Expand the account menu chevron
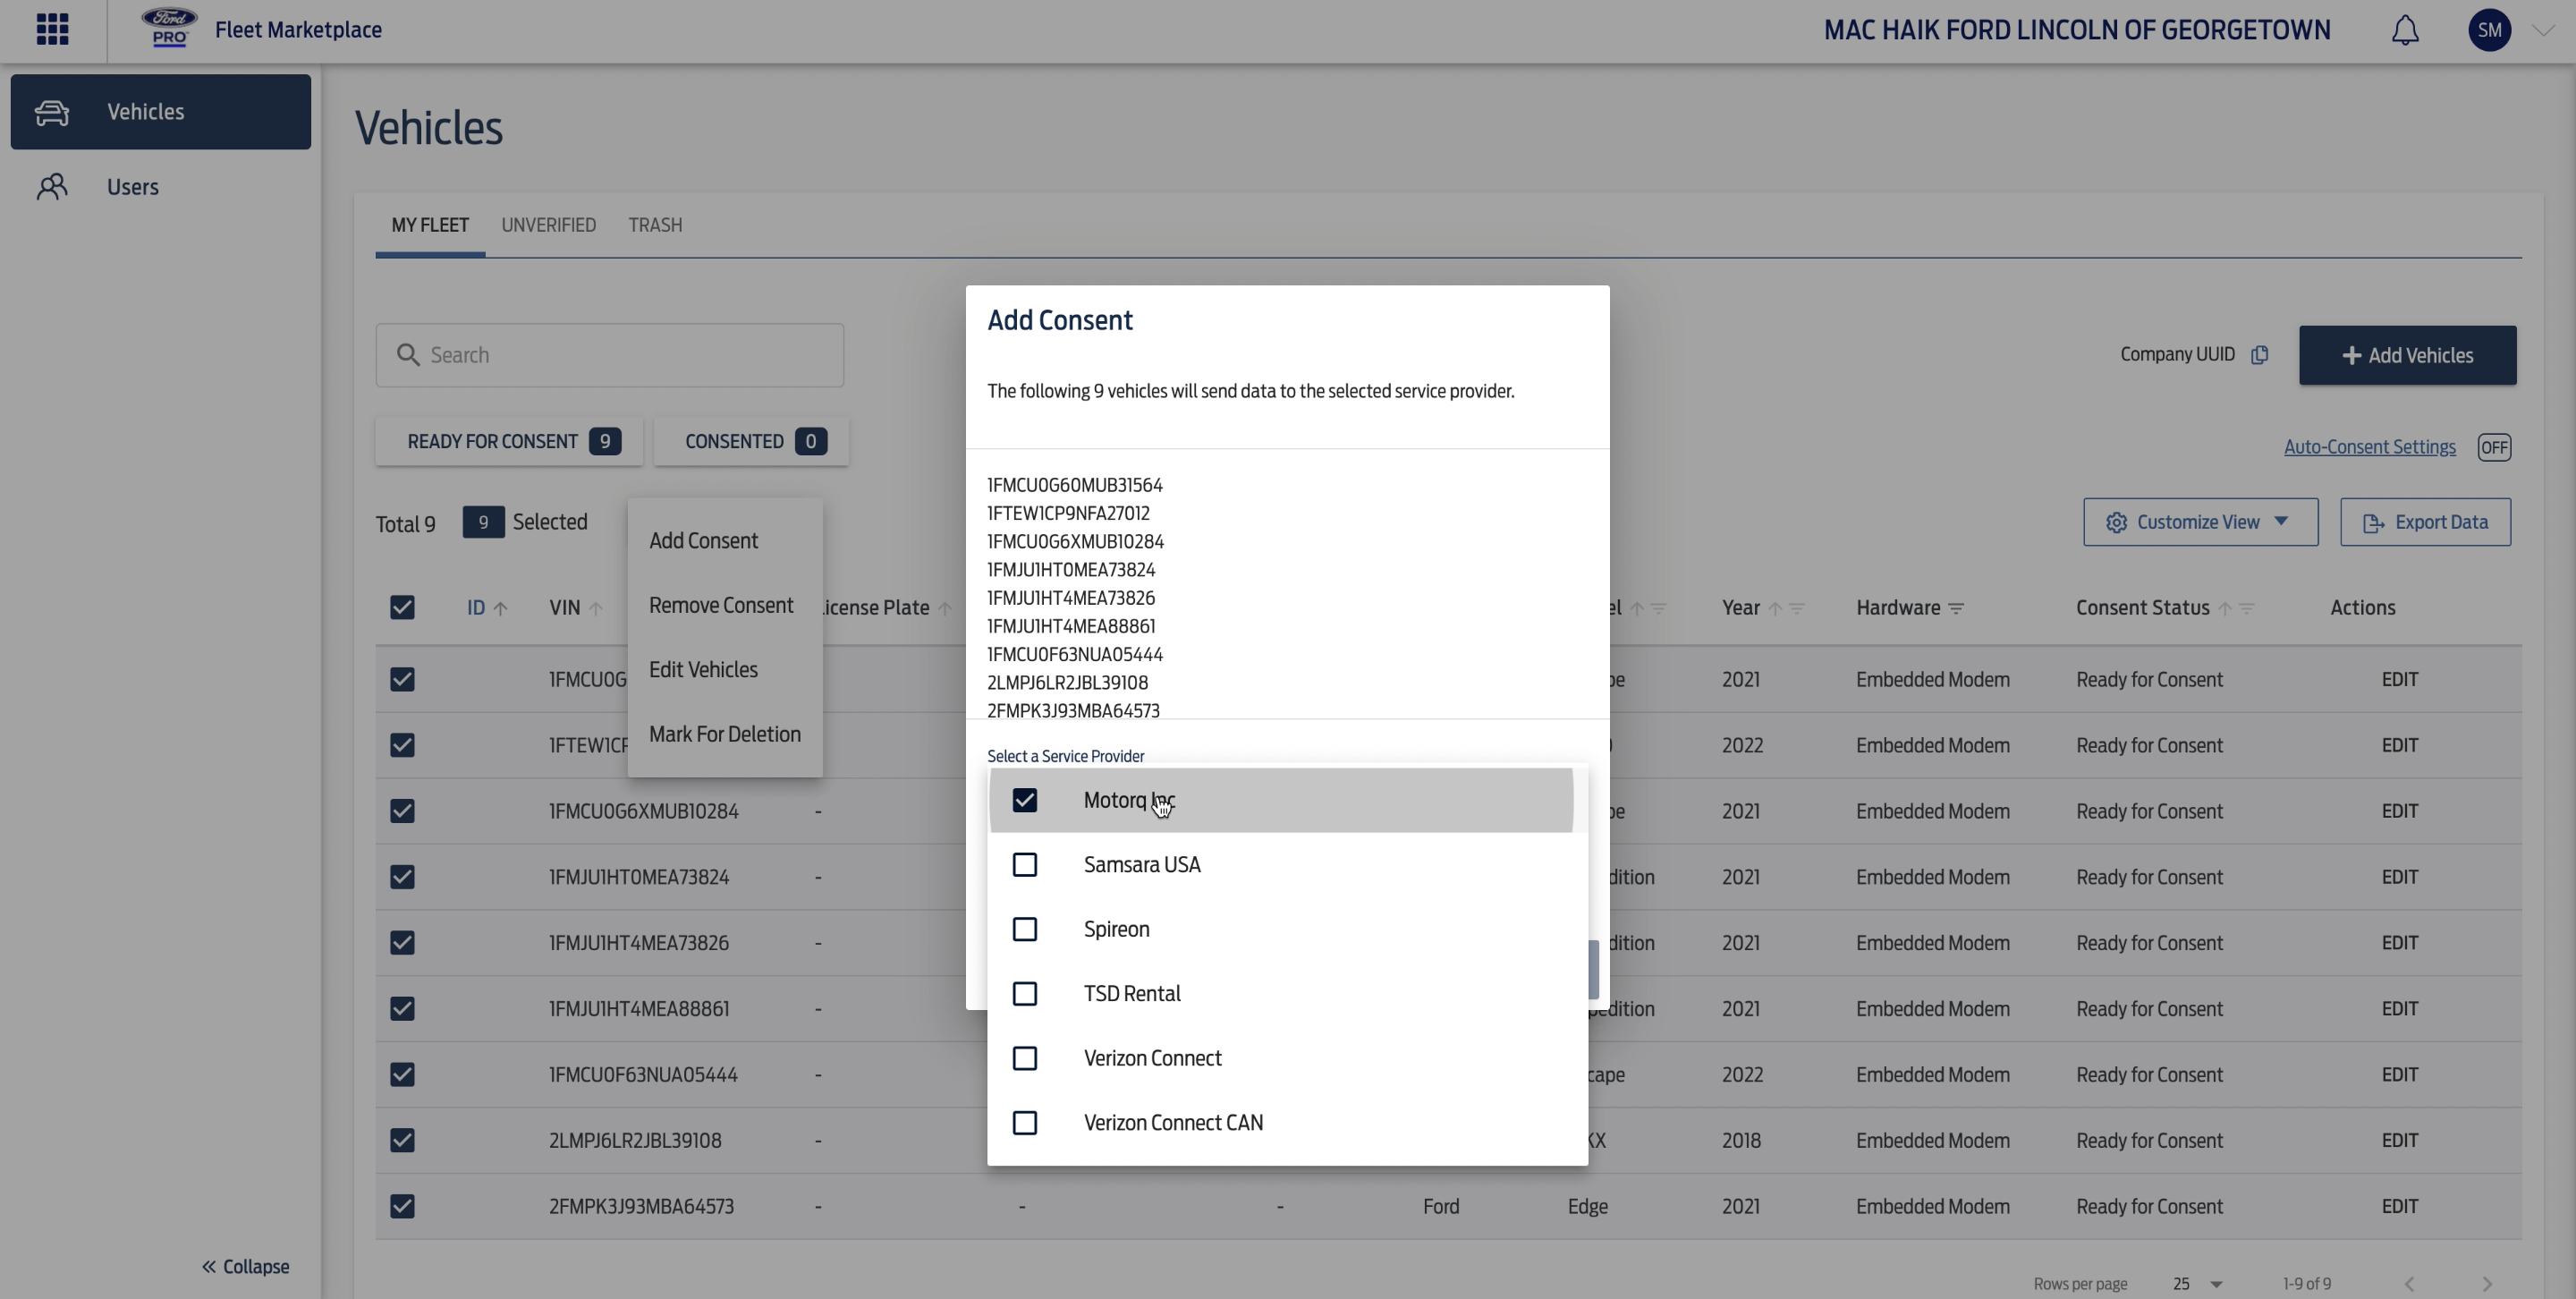Screen dimensions: 2576x1299 2543,31
